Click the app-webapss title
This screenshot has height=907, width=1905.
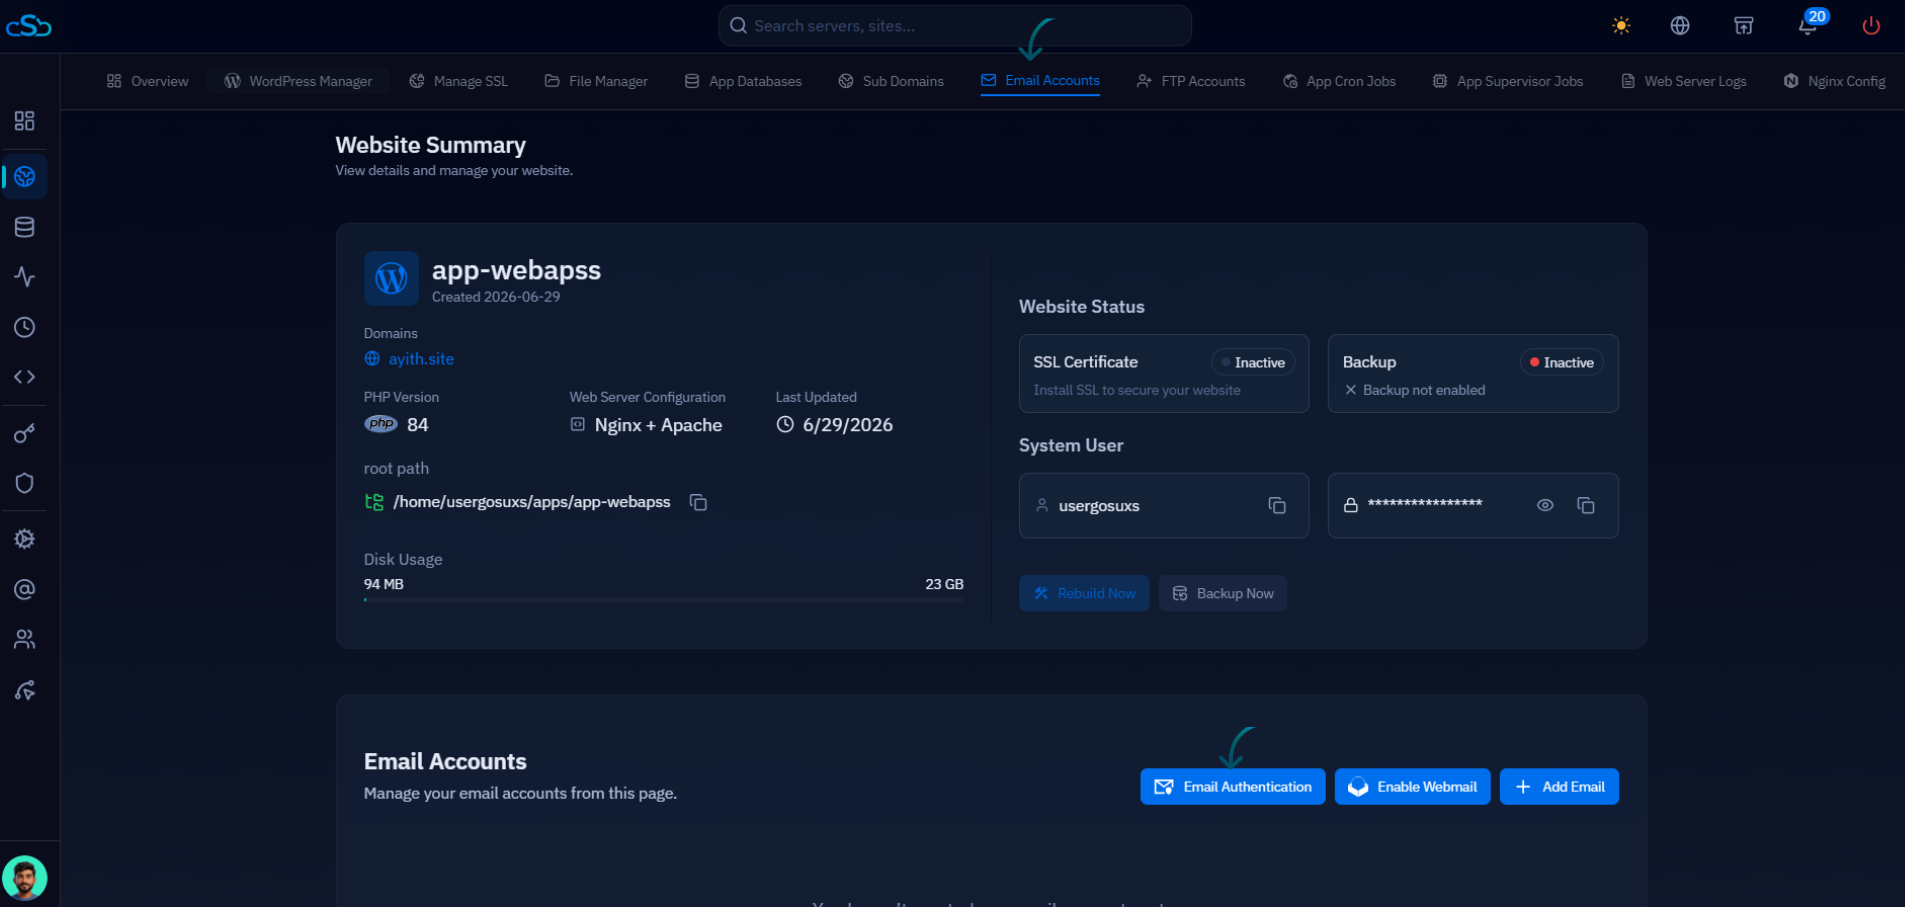tap(516, 270)
